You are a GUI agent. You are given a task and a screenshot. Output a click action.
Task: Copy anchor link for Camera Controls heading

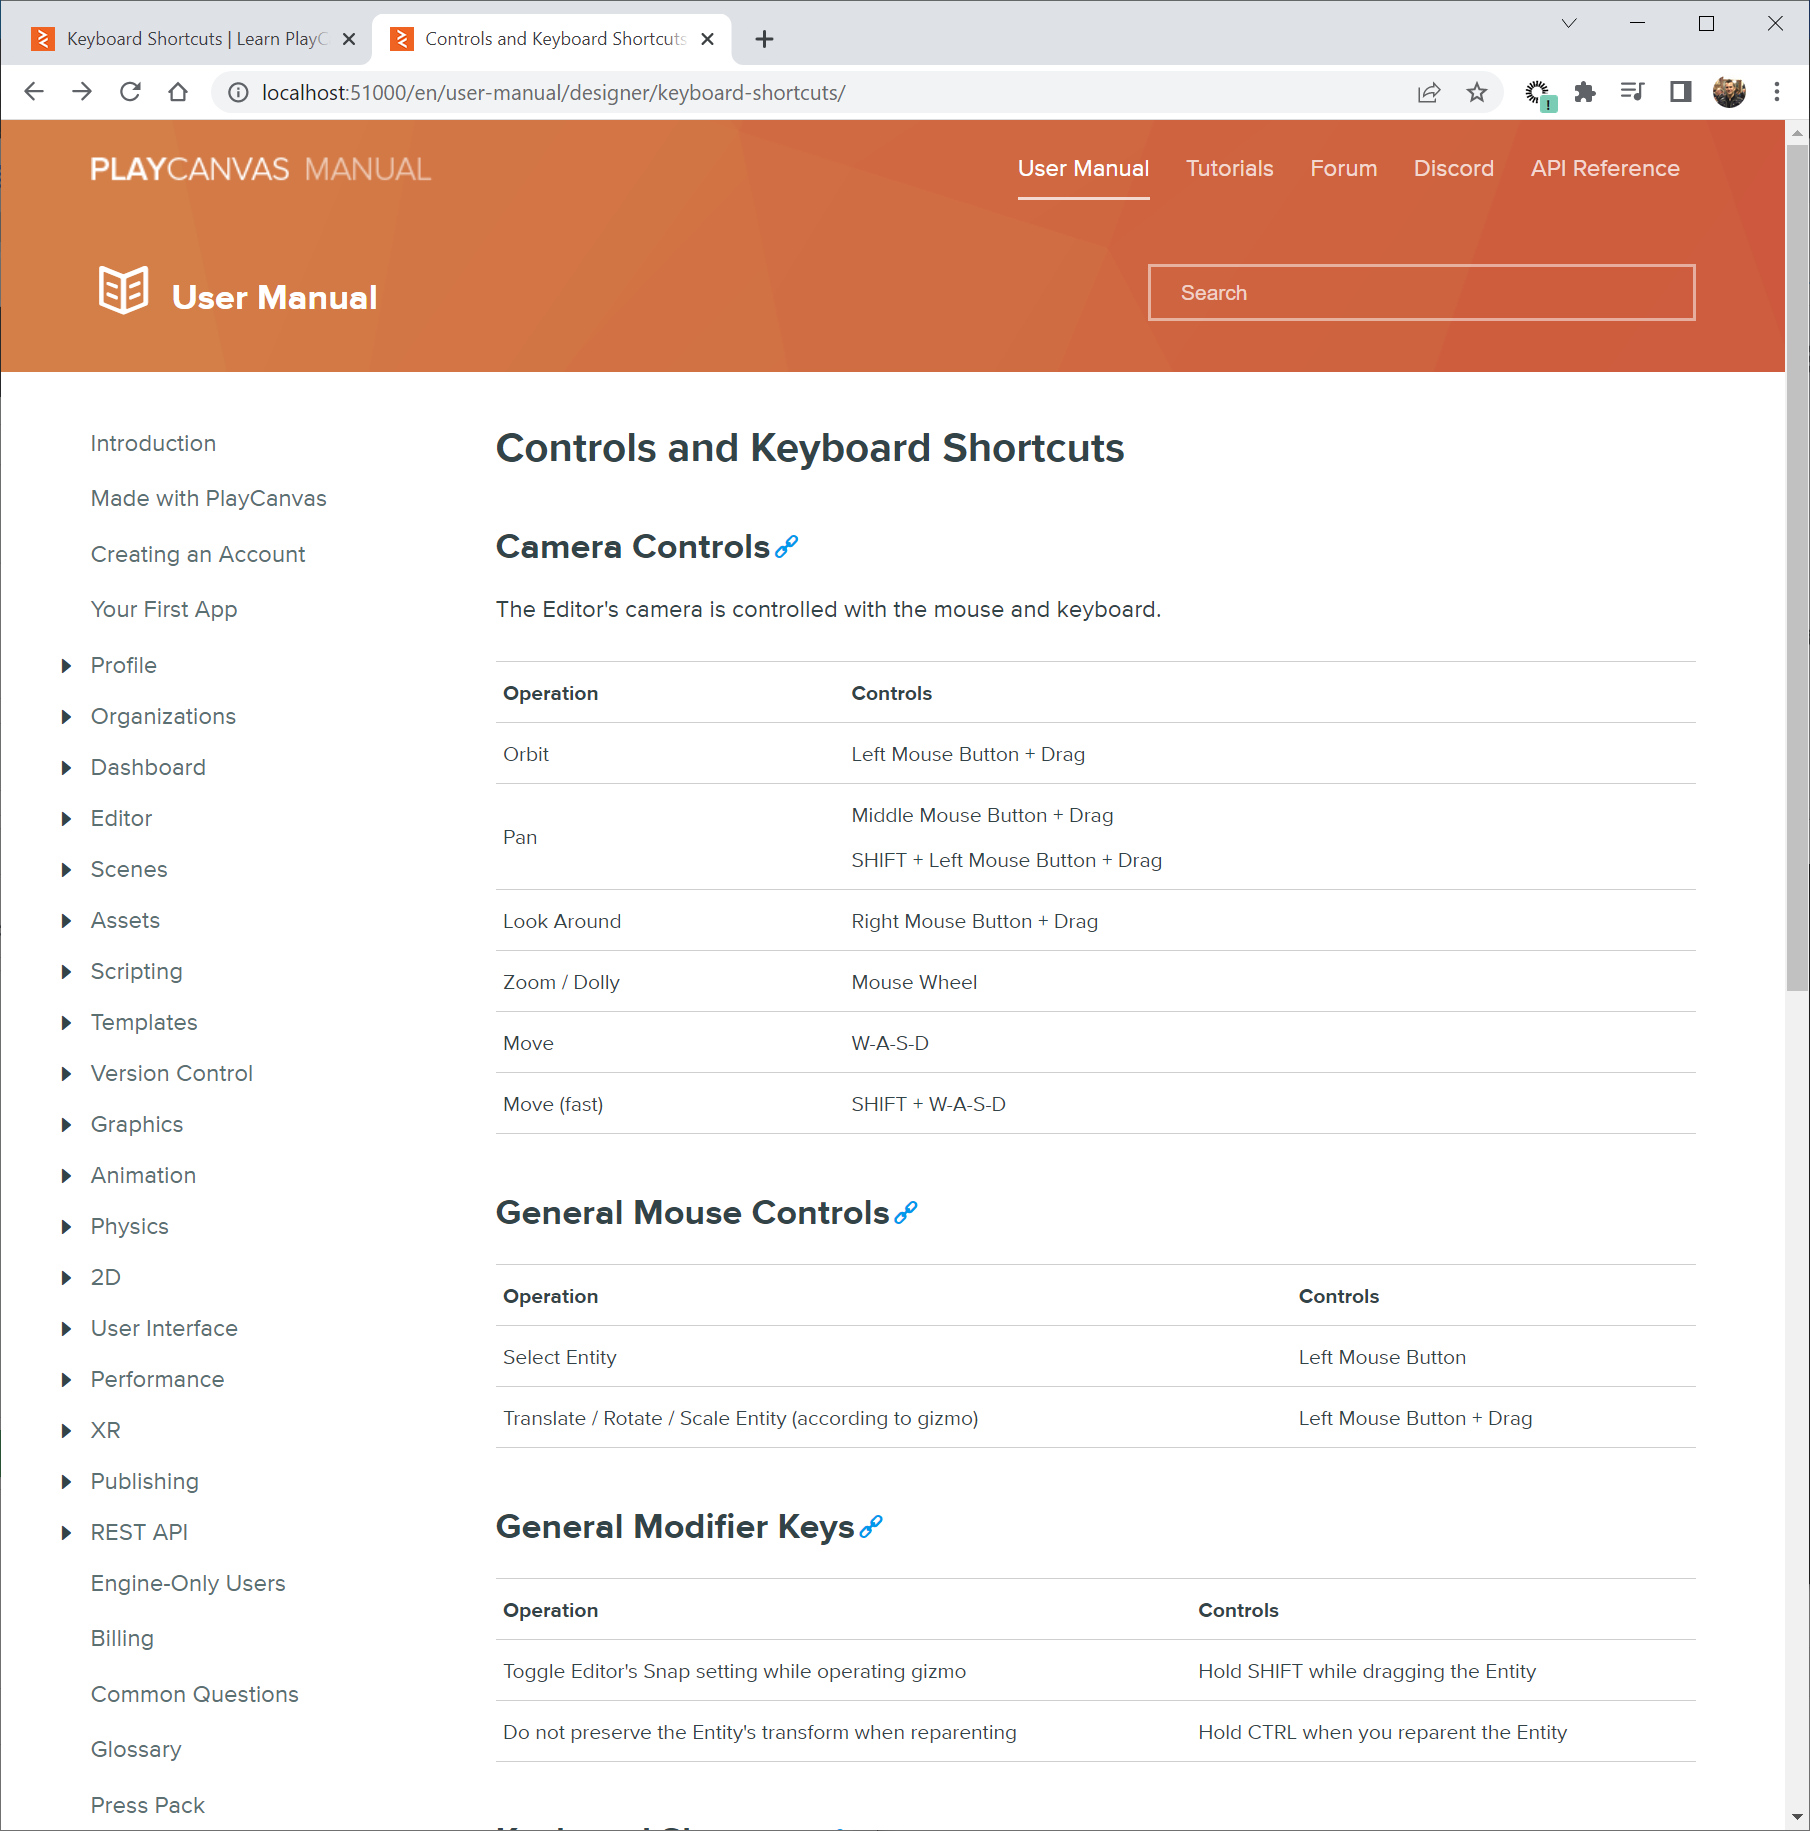(787, 546)
